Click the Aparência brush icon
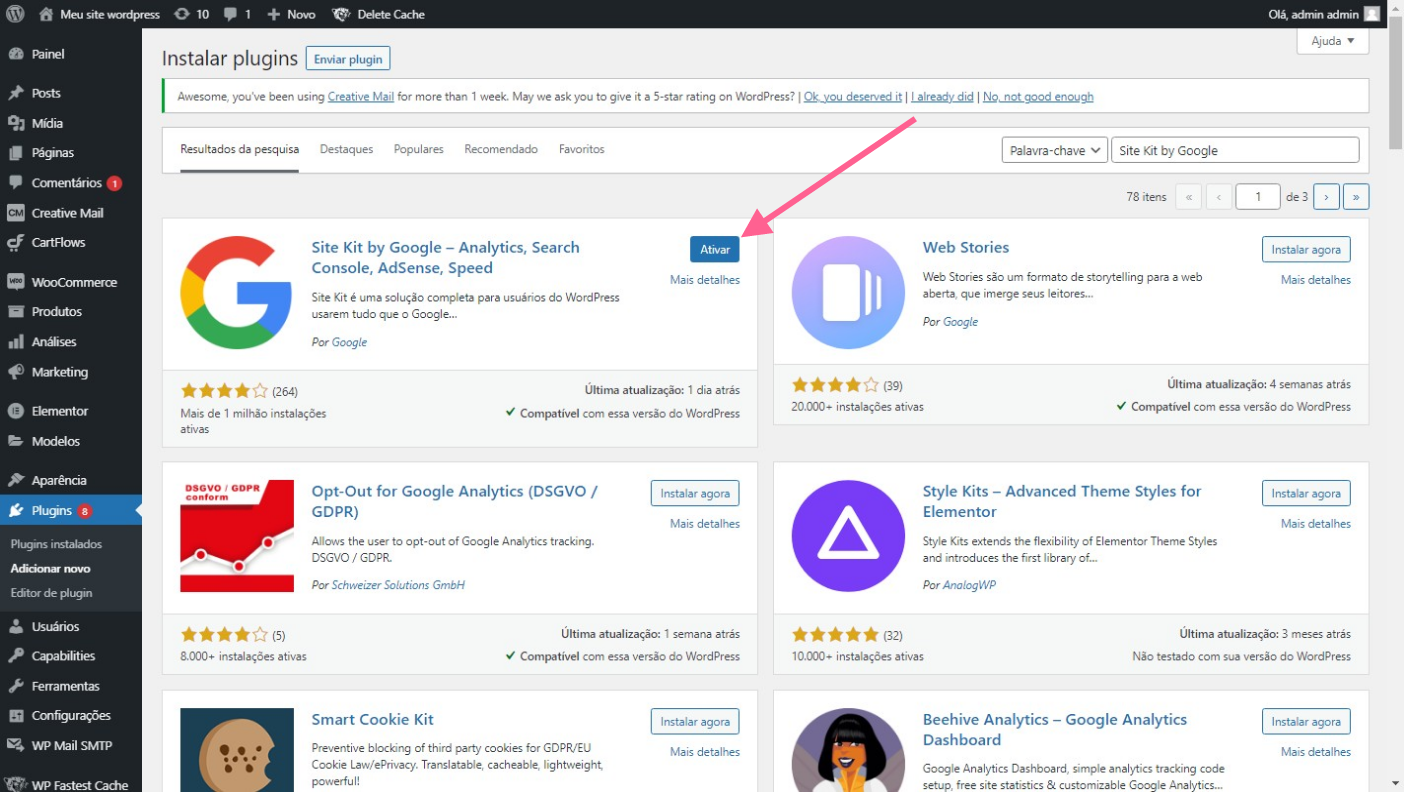 click(x=15, y=480)
